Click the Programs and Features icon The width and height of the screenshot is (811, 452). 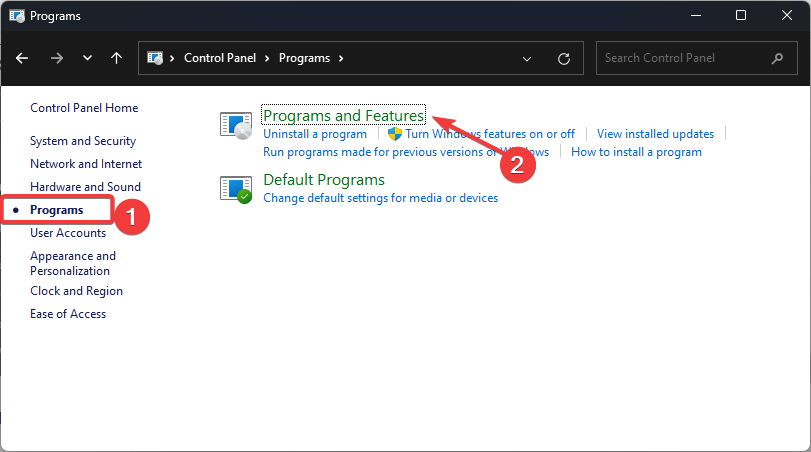237,125
